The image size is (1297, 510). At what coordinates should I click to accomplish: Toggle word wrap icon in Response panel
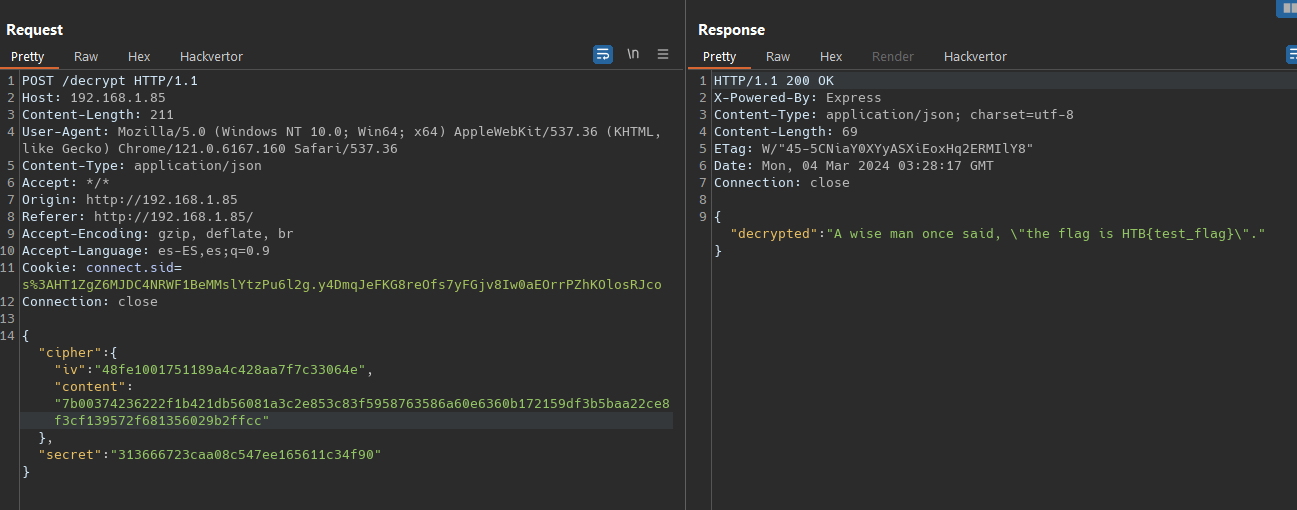[1291, 54]
